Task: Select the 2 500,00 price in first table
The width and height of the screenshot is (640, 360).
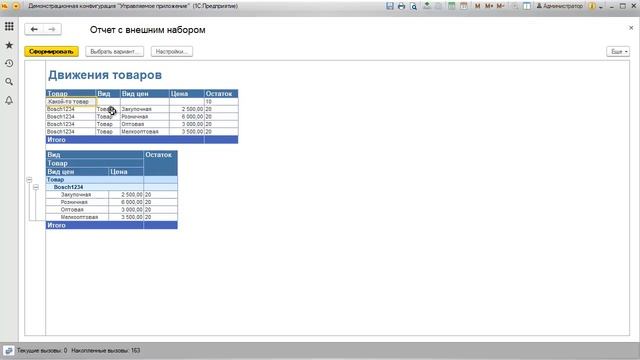Action: [x=187, y=109]
